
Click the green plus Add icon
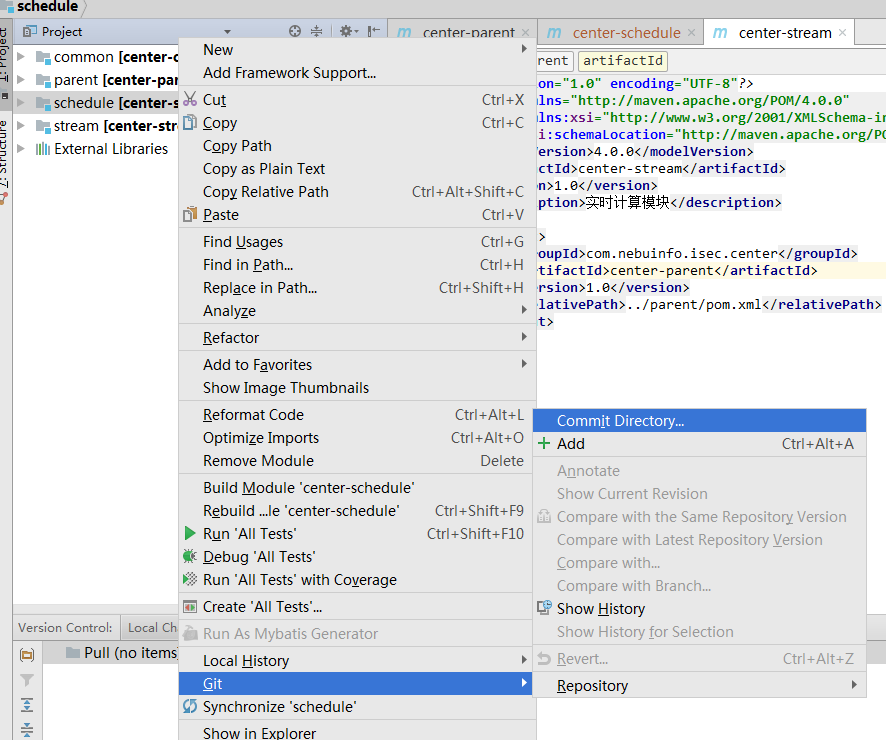(x=544, y=443)
